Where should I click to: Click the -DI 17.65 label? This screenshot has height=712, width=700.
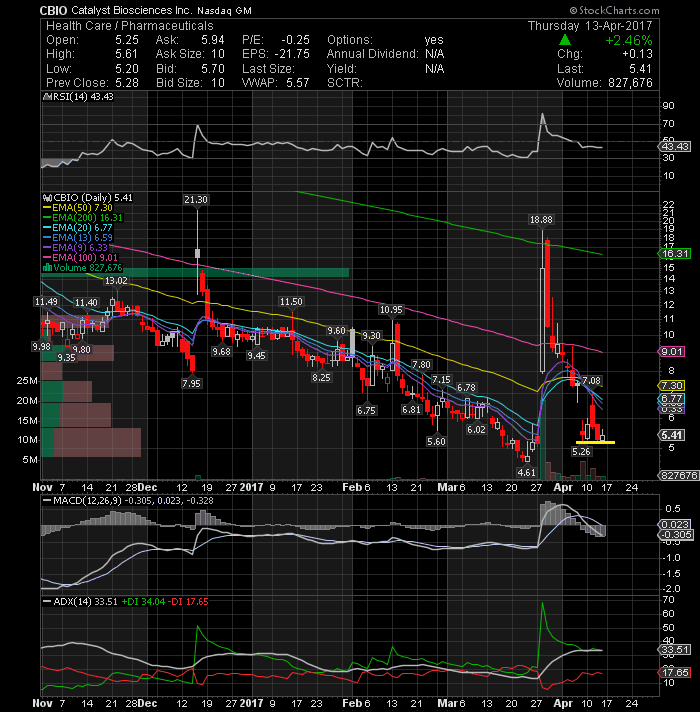click(188, 602)
